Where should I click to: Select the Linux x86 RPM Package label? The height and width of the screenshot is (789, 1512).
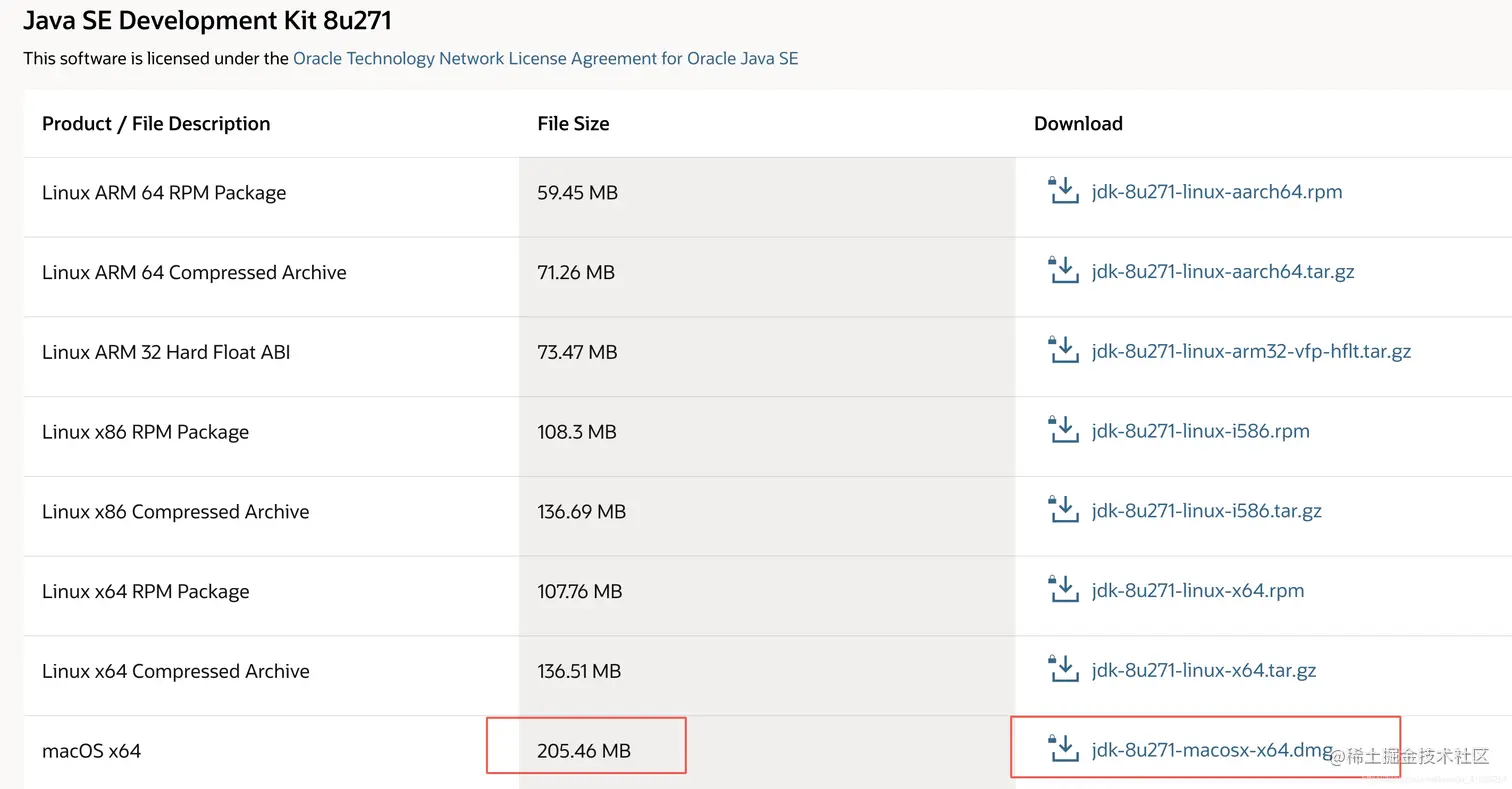(x=145, y=433)
